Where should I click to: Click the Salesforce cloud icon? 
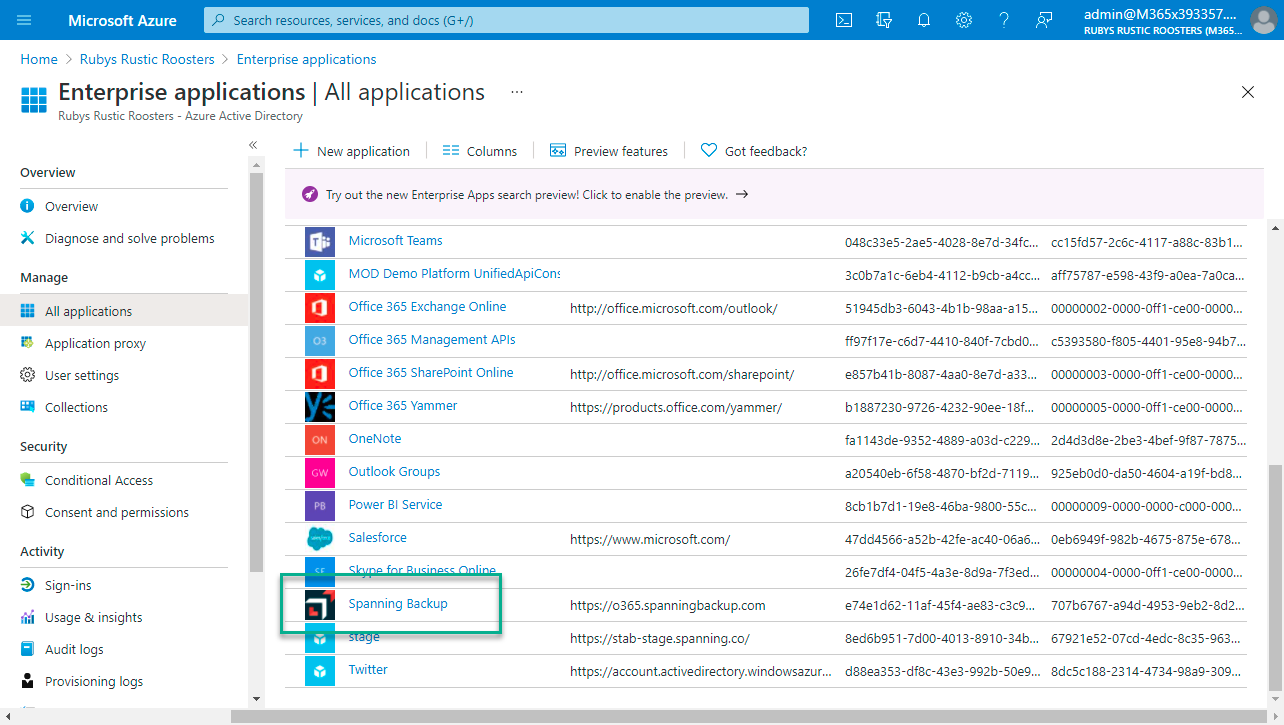319,538
